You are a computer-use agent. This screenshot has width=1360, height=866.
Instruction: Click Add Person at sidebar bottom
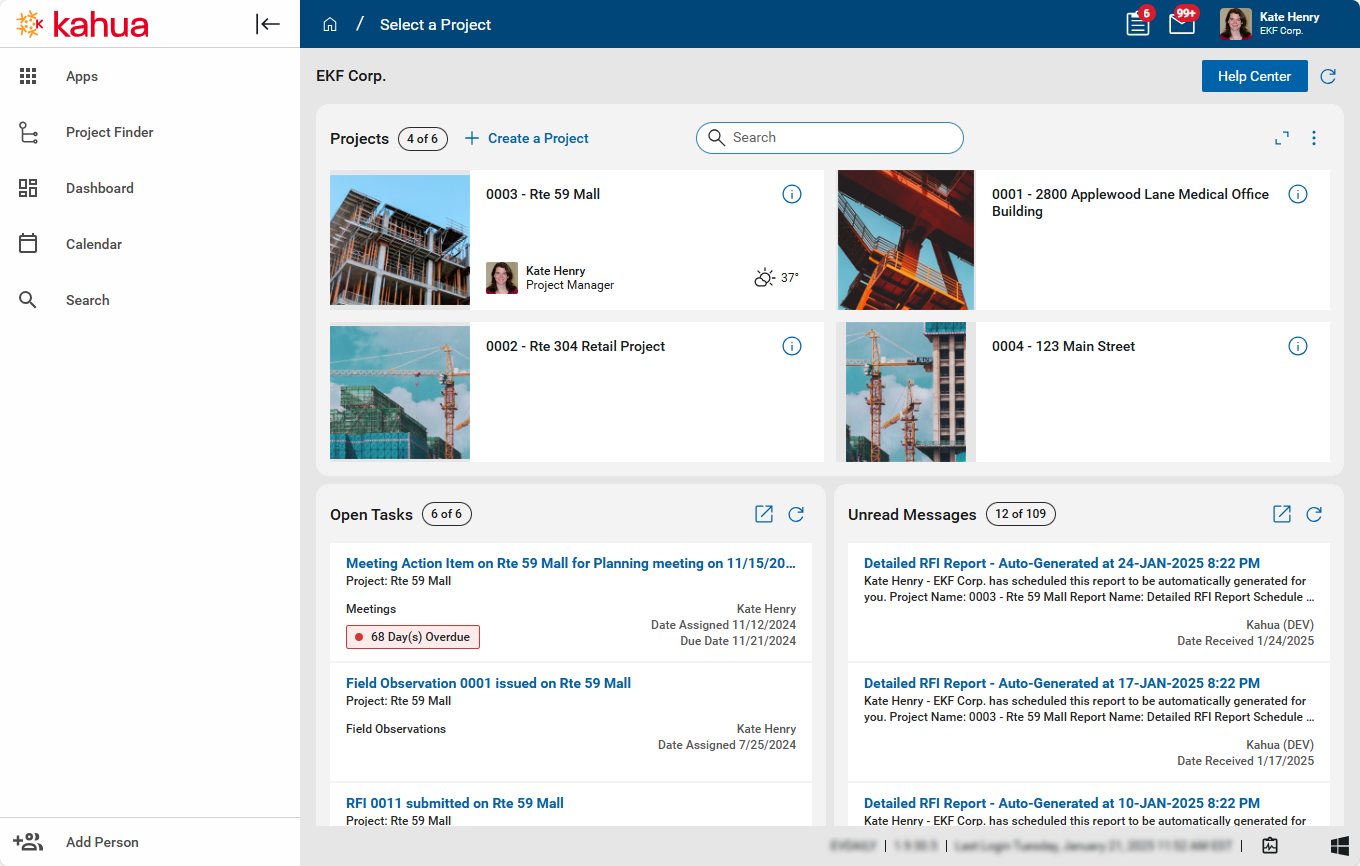coord(102,842)
